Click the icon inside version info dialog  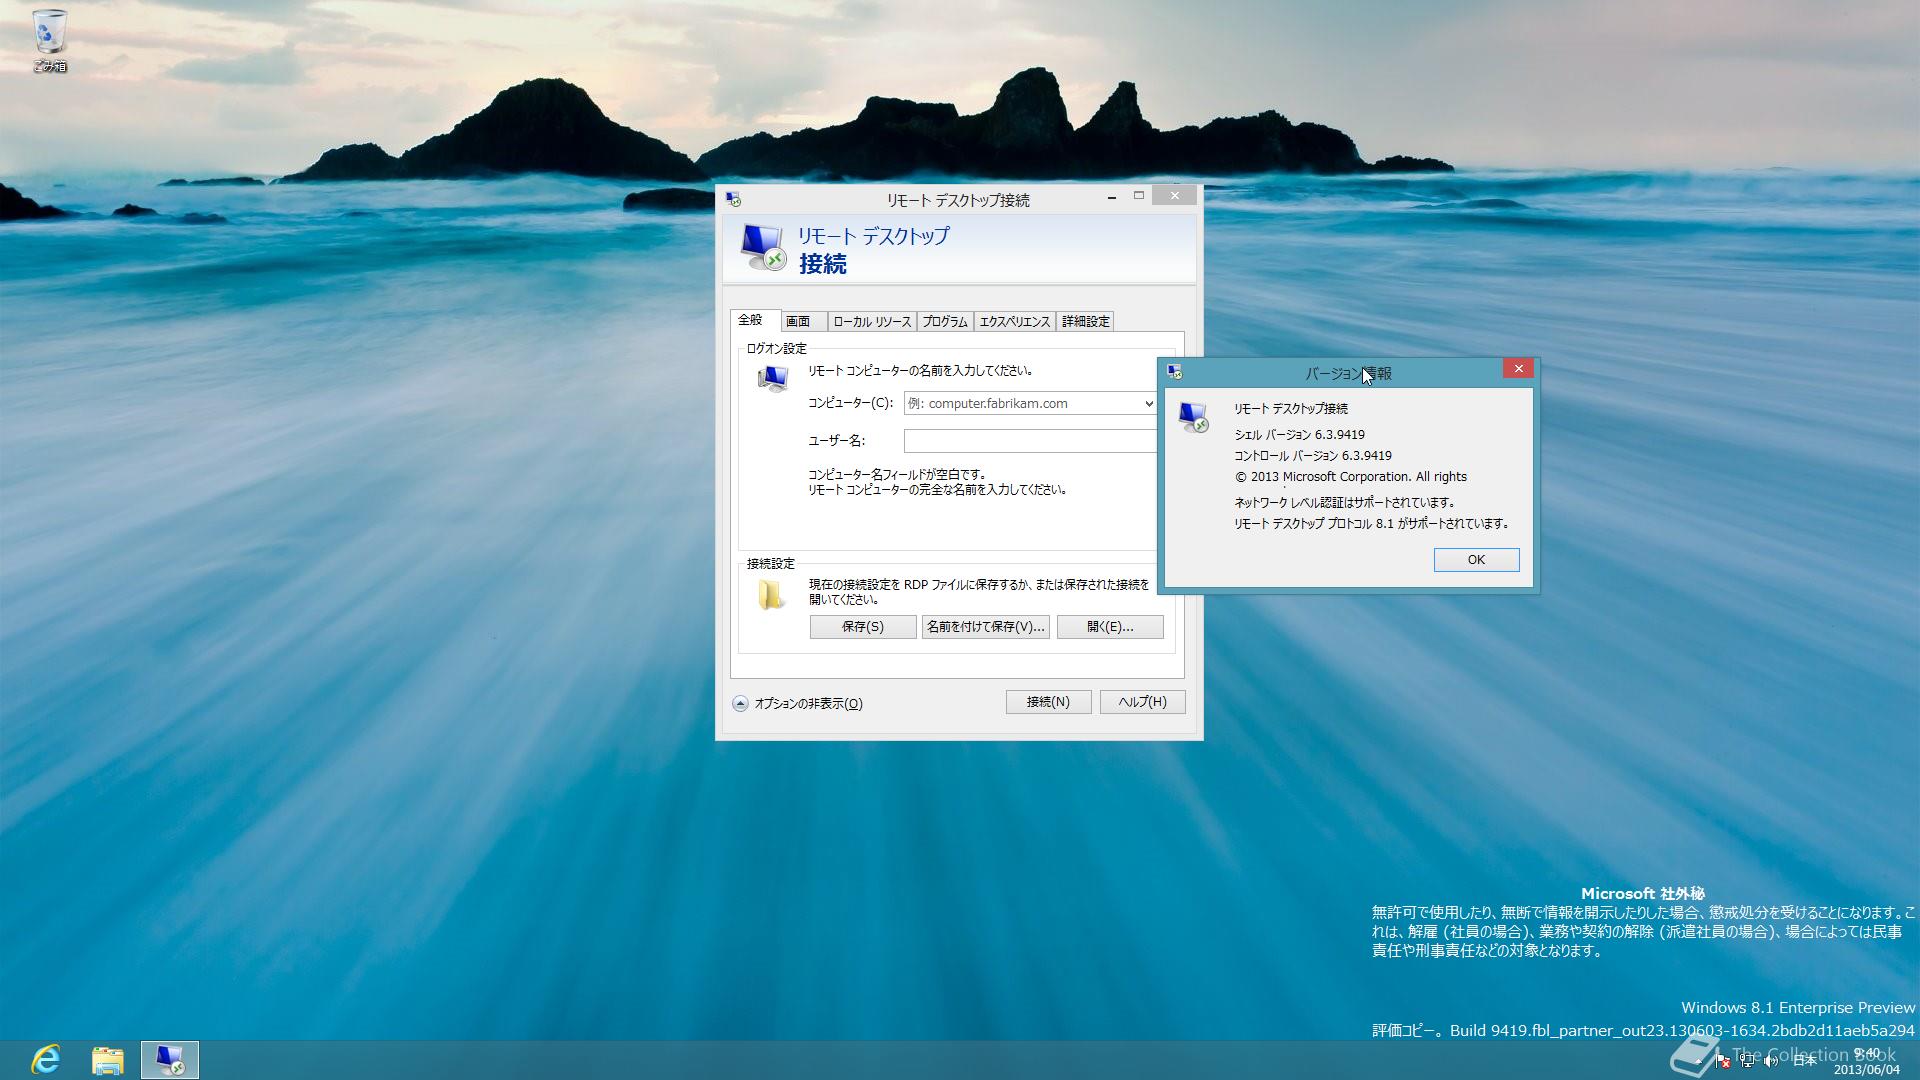[1193, 417]
